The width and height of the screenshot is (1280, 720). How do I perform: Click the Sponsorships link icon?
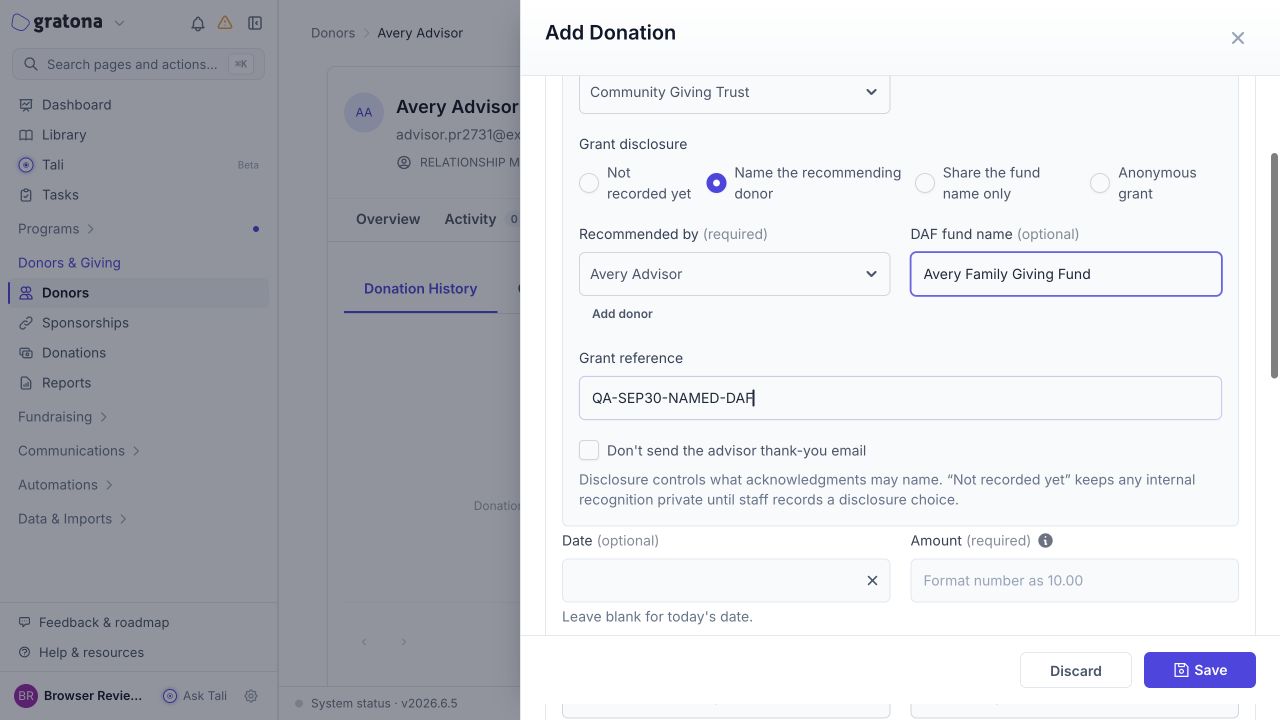(x=26, y=323)
